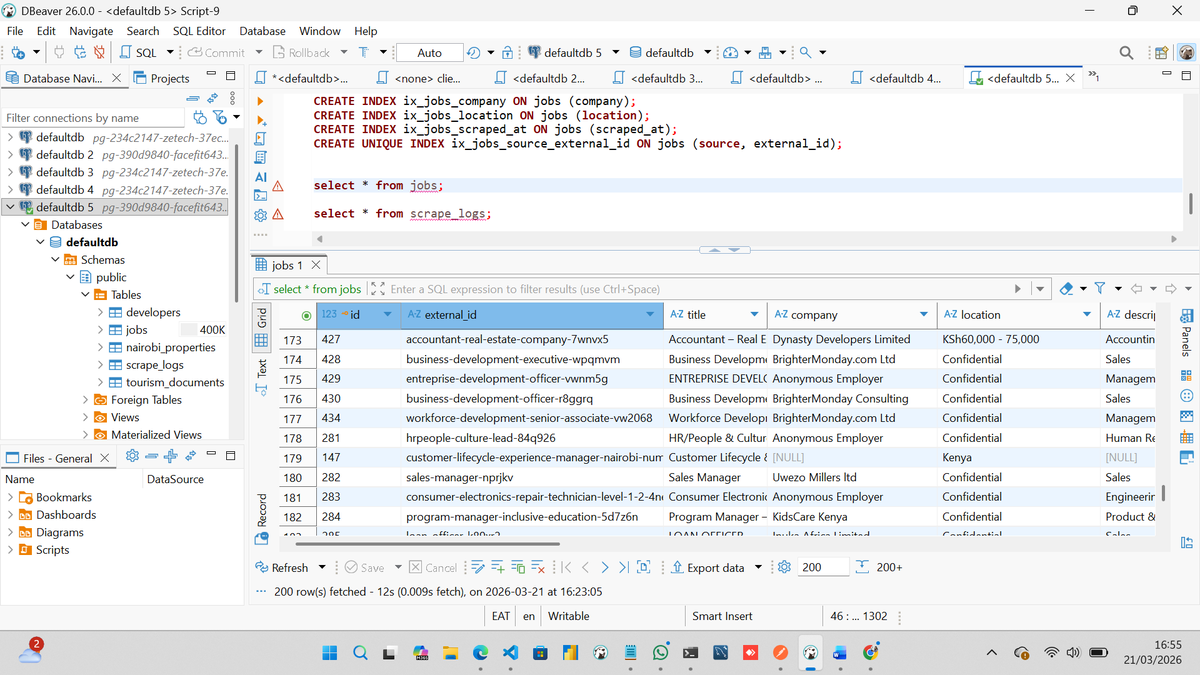Expand the developers table node
Screen dimensions: 1200x675
101,313
